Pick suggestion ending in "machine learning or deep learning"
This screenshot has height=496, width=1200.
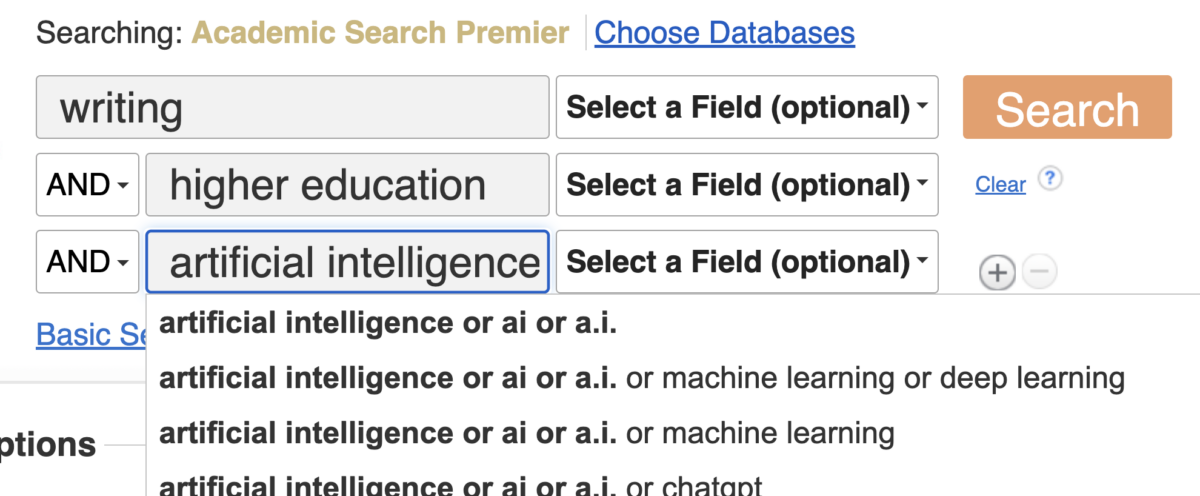tap(642, 379)
